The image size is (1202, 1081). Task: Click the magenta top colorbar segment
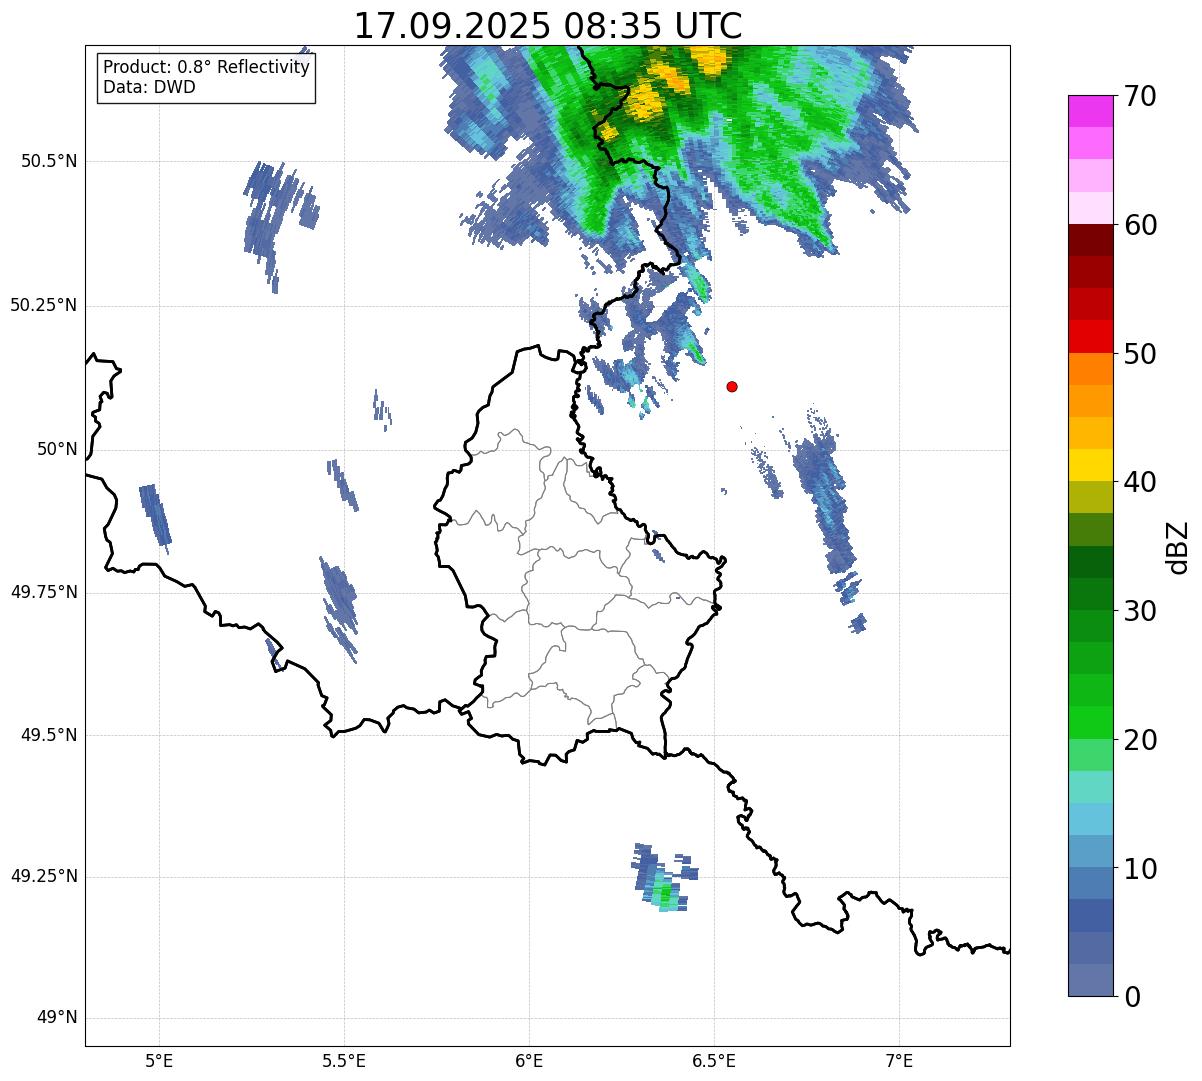click(x=1090, y=111)
